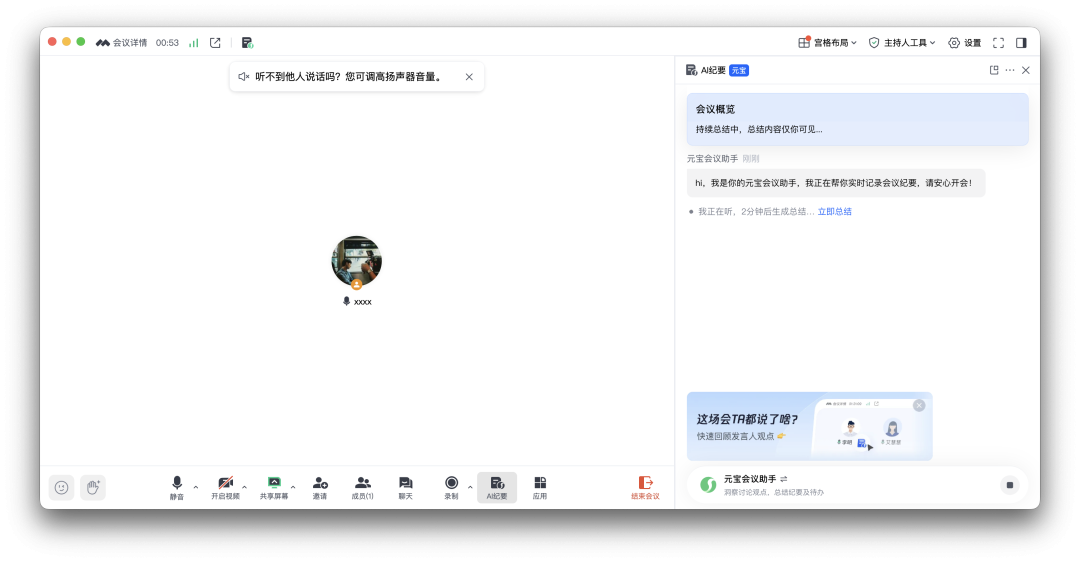Show participants via 成员(1) icon

point(362,486)
